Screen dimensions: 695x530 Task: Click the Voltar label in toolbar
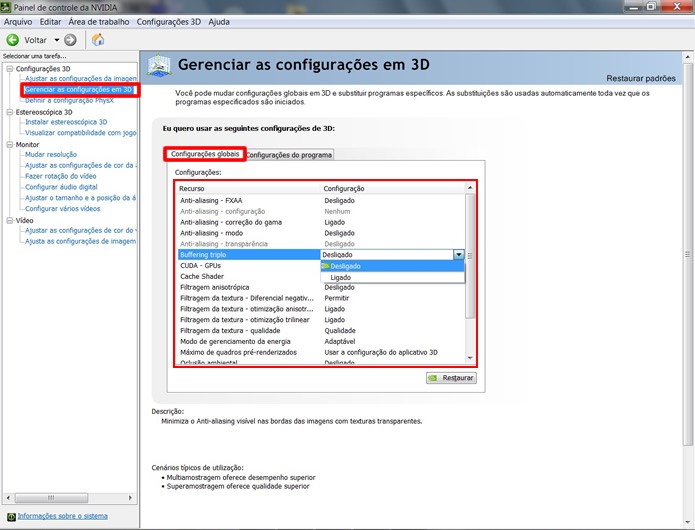(x=35, y=40)
